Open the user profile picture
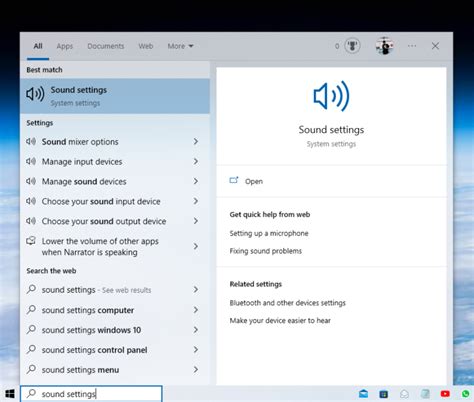 pyautogui.click(x=385, y=46)
